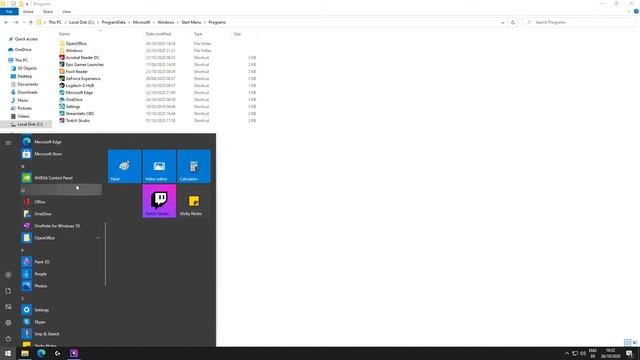
Task: Go back in File Explorer
Action: click(x=6, y=22)
